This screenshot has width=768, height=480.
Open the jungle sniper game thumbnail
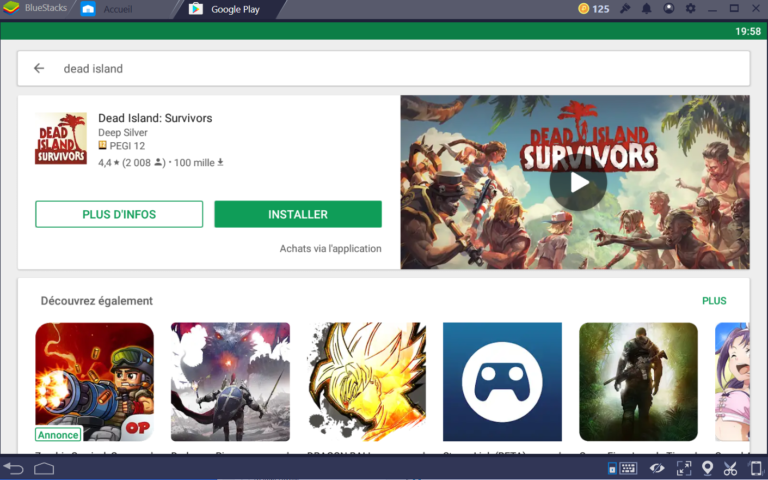[638, 382]
